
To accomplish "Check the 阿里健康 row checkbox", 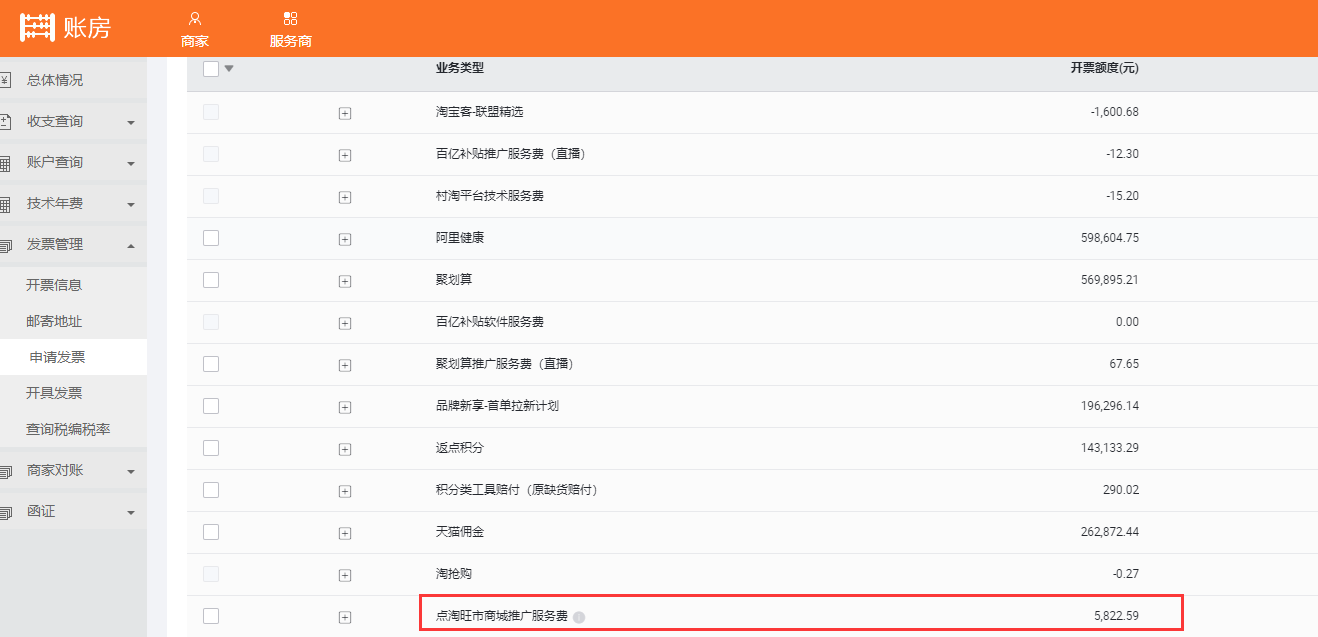I will click(211, 238).
